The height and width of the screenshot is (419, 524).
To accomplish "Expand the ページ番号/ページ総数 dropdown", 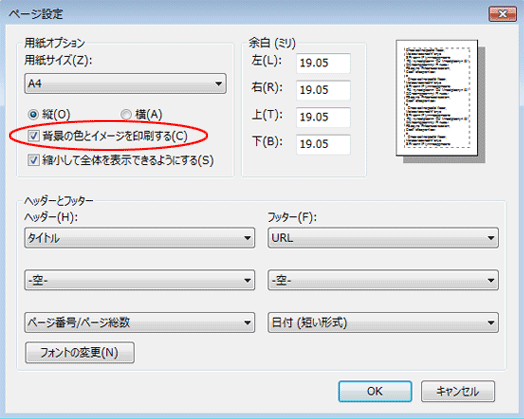I will tap(140, 322).
